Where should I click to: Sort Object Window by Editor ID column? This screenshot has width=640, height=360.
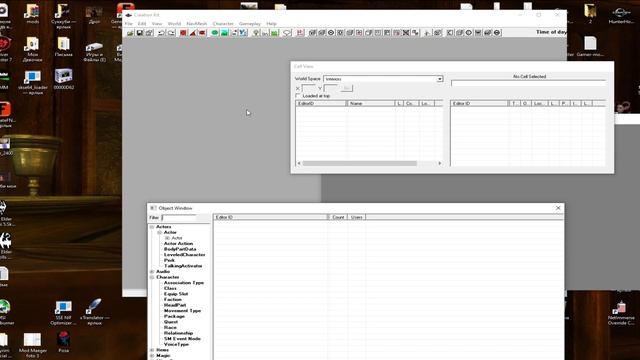click(x=270, y=217)
